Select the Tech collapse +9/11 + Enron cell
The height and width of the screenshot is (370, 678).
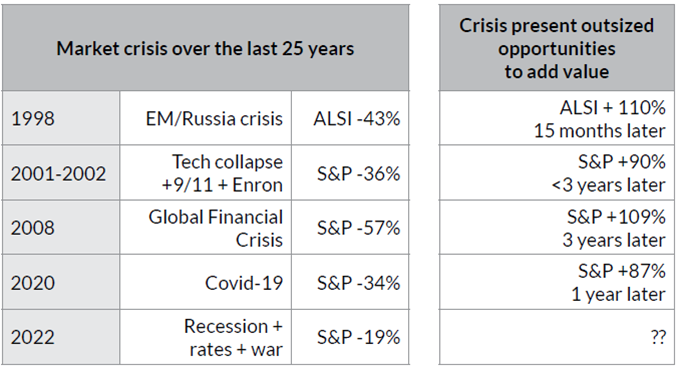(206, 172)
